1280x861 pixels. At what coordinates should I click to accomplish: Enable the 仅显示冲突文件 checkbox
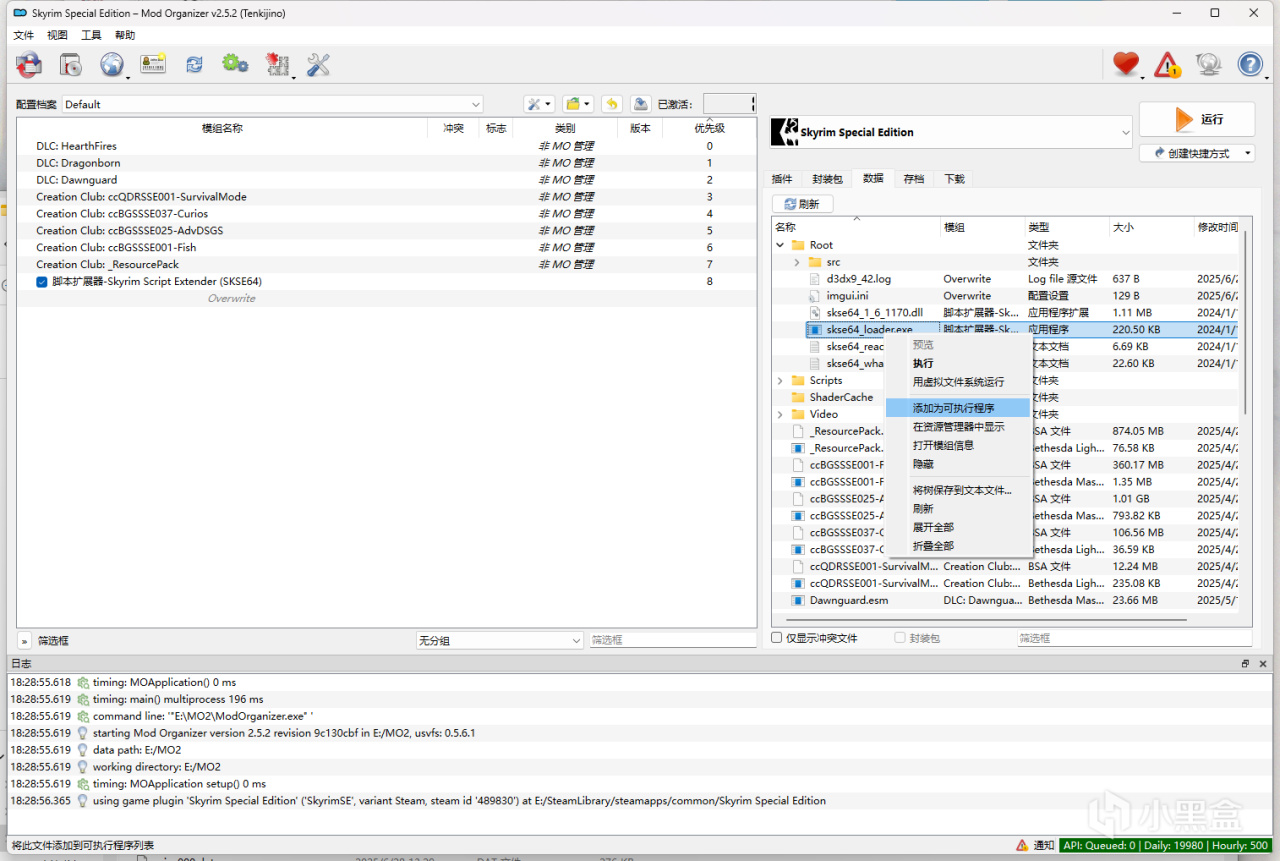tap(777, 638)
